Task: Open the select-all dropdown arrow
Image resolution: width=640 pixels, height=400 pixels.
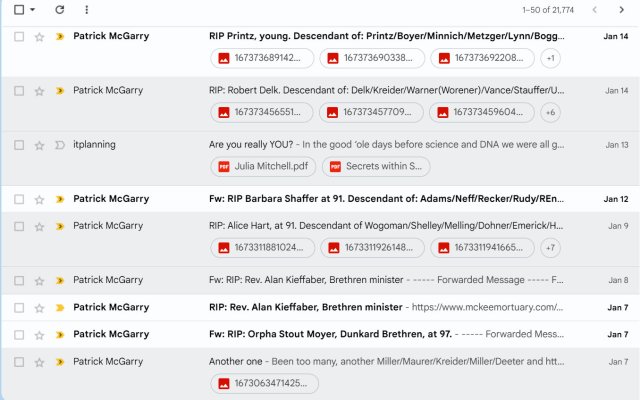Action: [33, 10]
